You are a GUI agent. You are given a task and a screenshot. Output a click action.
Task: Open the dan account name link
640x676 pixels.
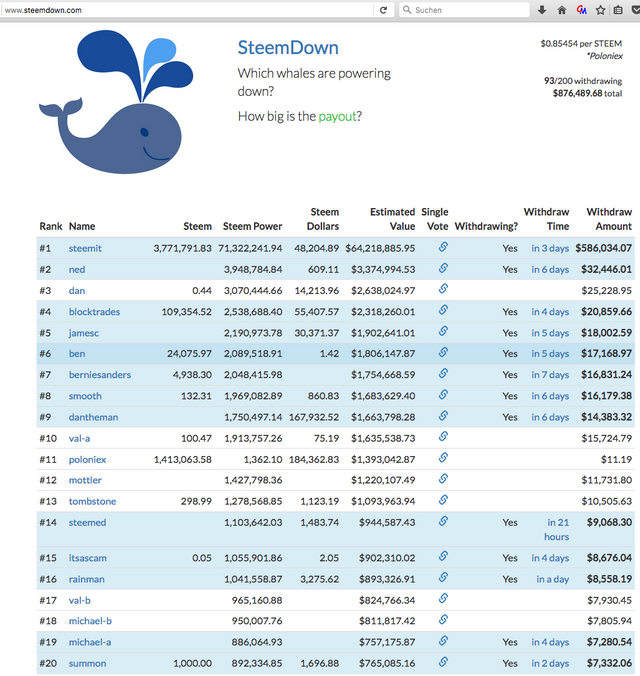[77, 291]
